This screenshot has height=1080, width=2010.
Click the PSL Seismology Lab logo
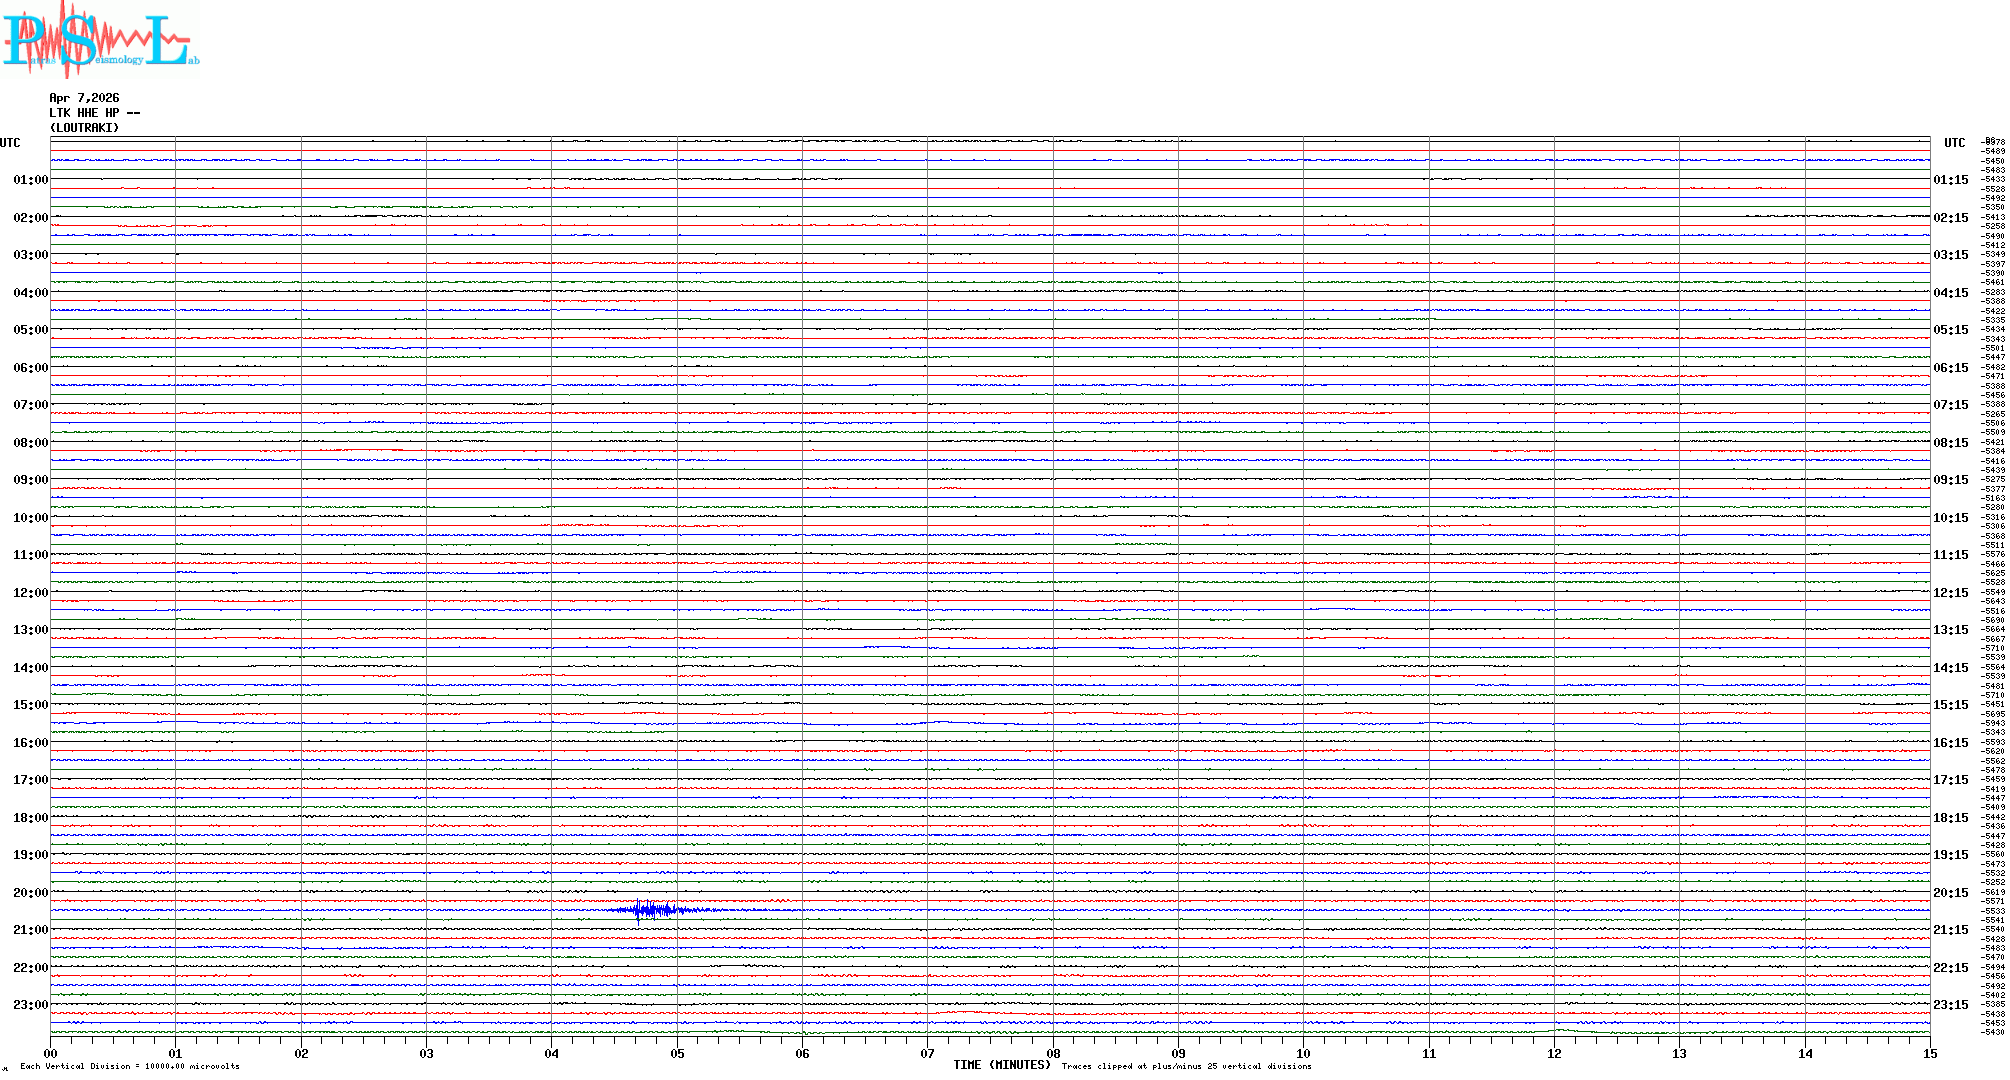pos(100,40)
